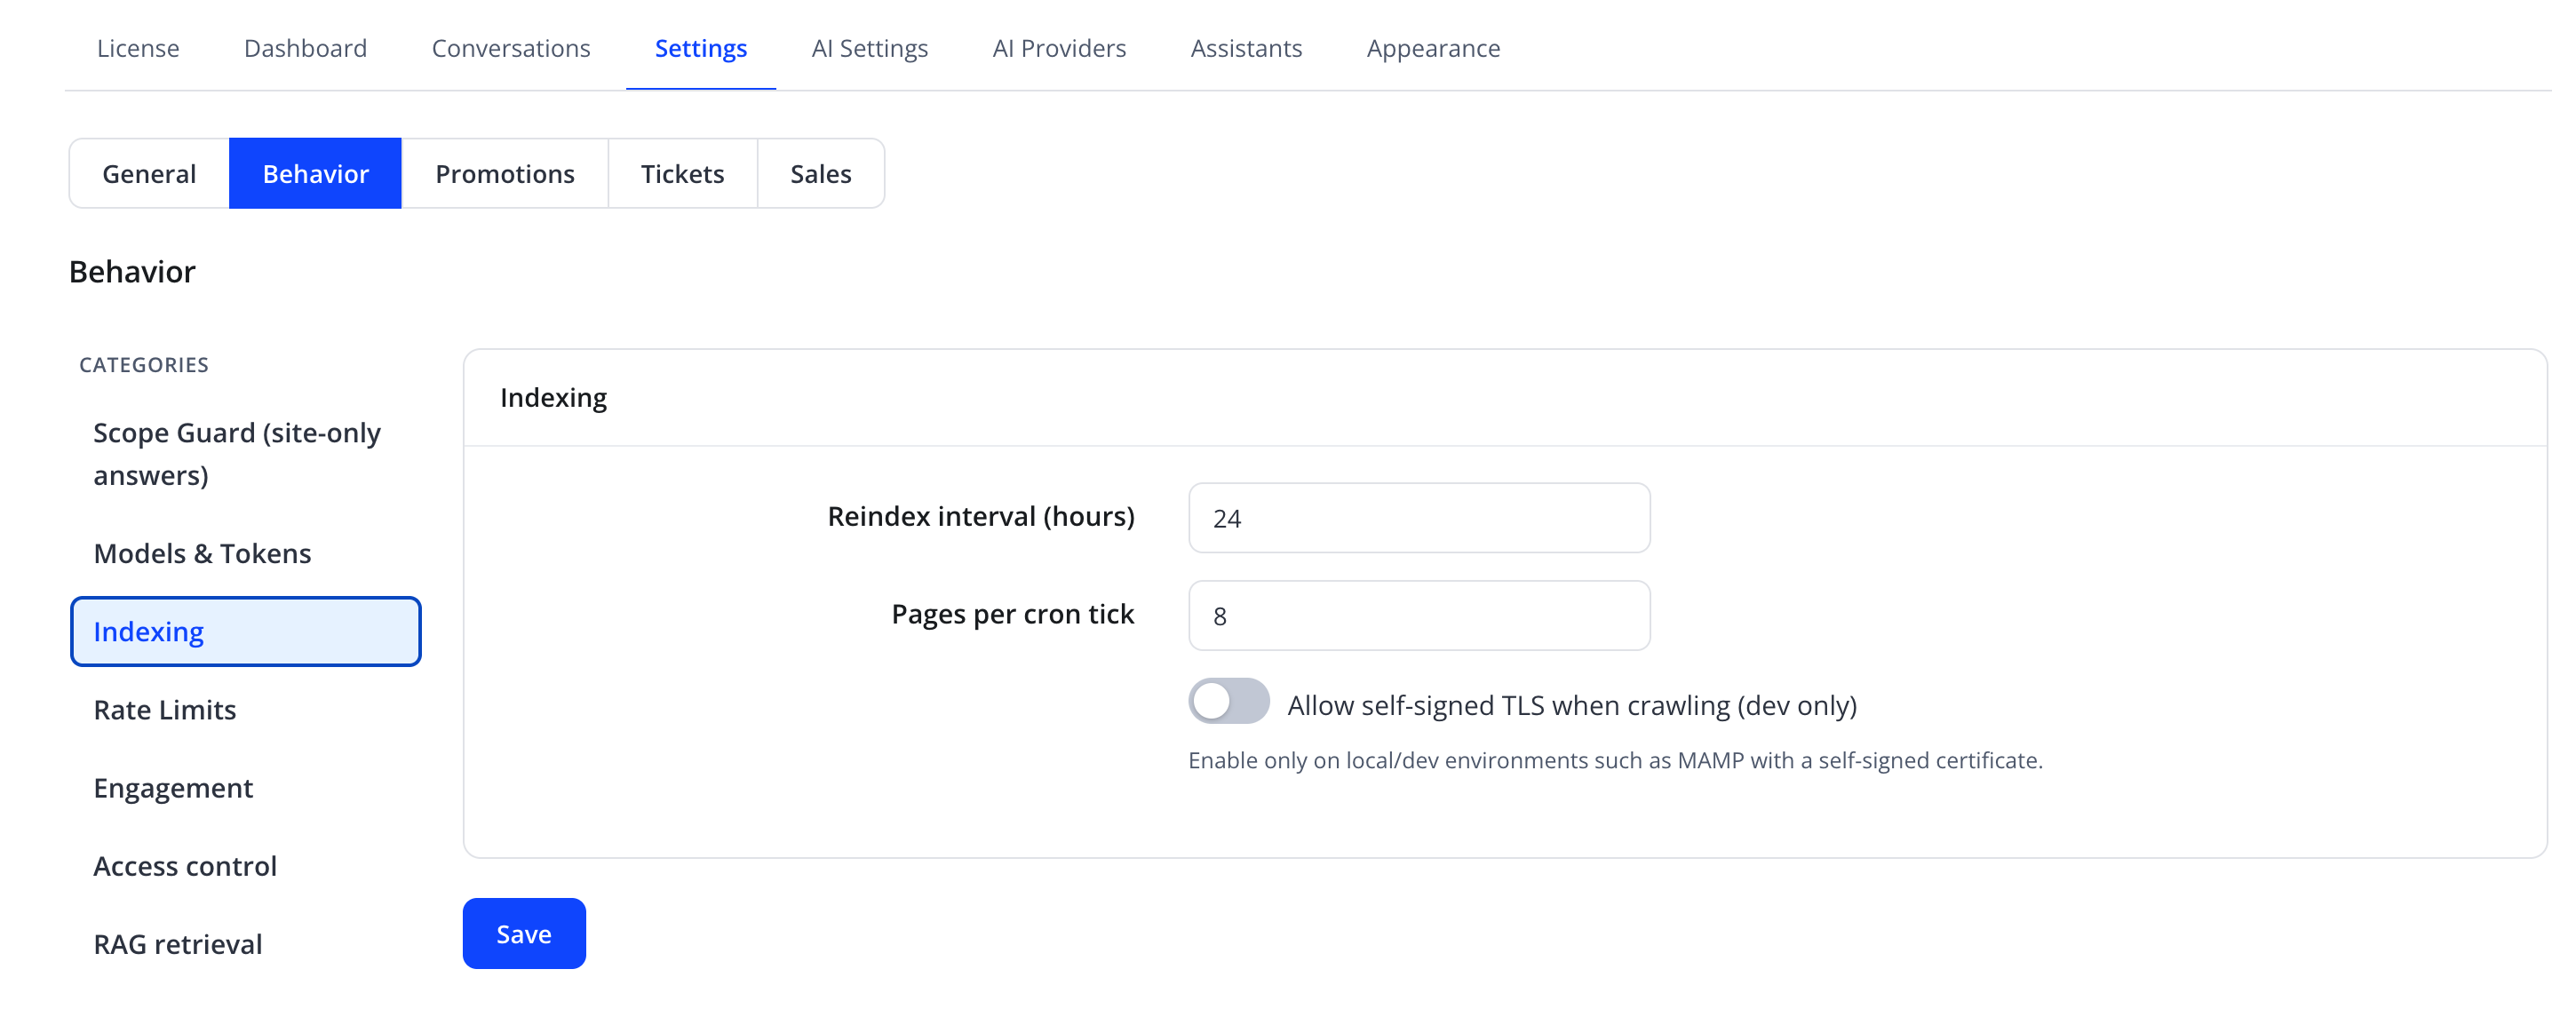Enable Allow self-signed TLS toggle
This screenshot has height=1009, width=2576.
(1229, 701)
